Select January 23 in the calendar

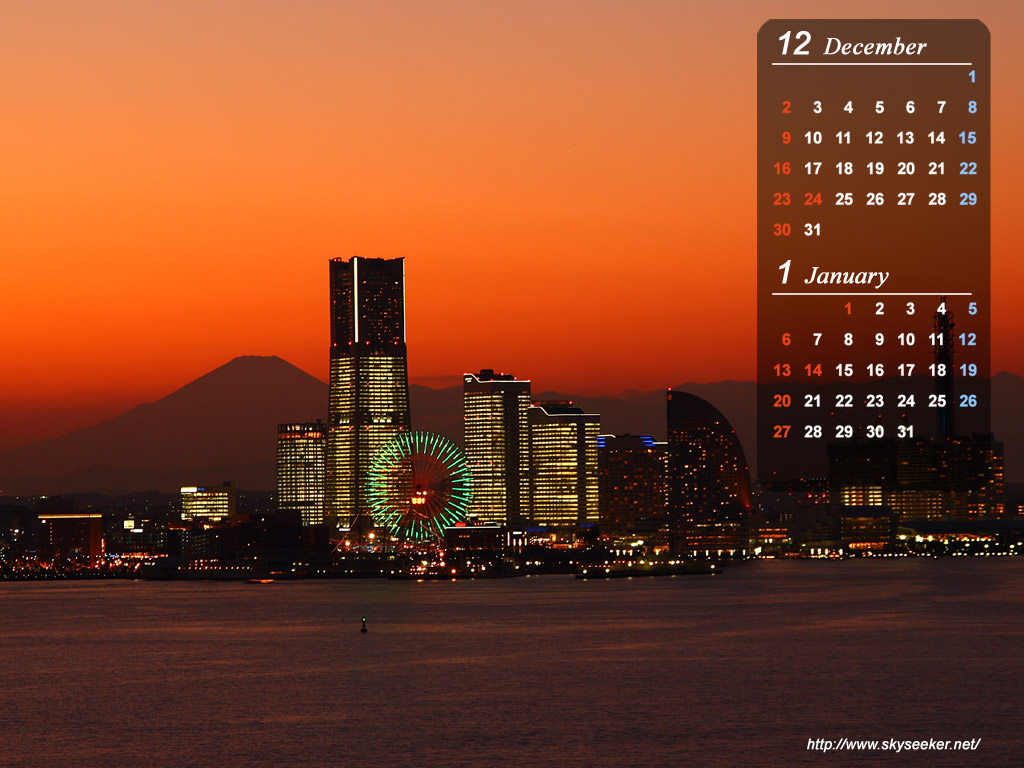coord(874,401)
